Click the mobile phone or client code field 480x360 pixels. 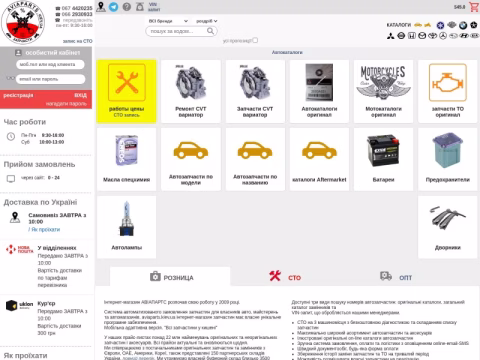50,64
